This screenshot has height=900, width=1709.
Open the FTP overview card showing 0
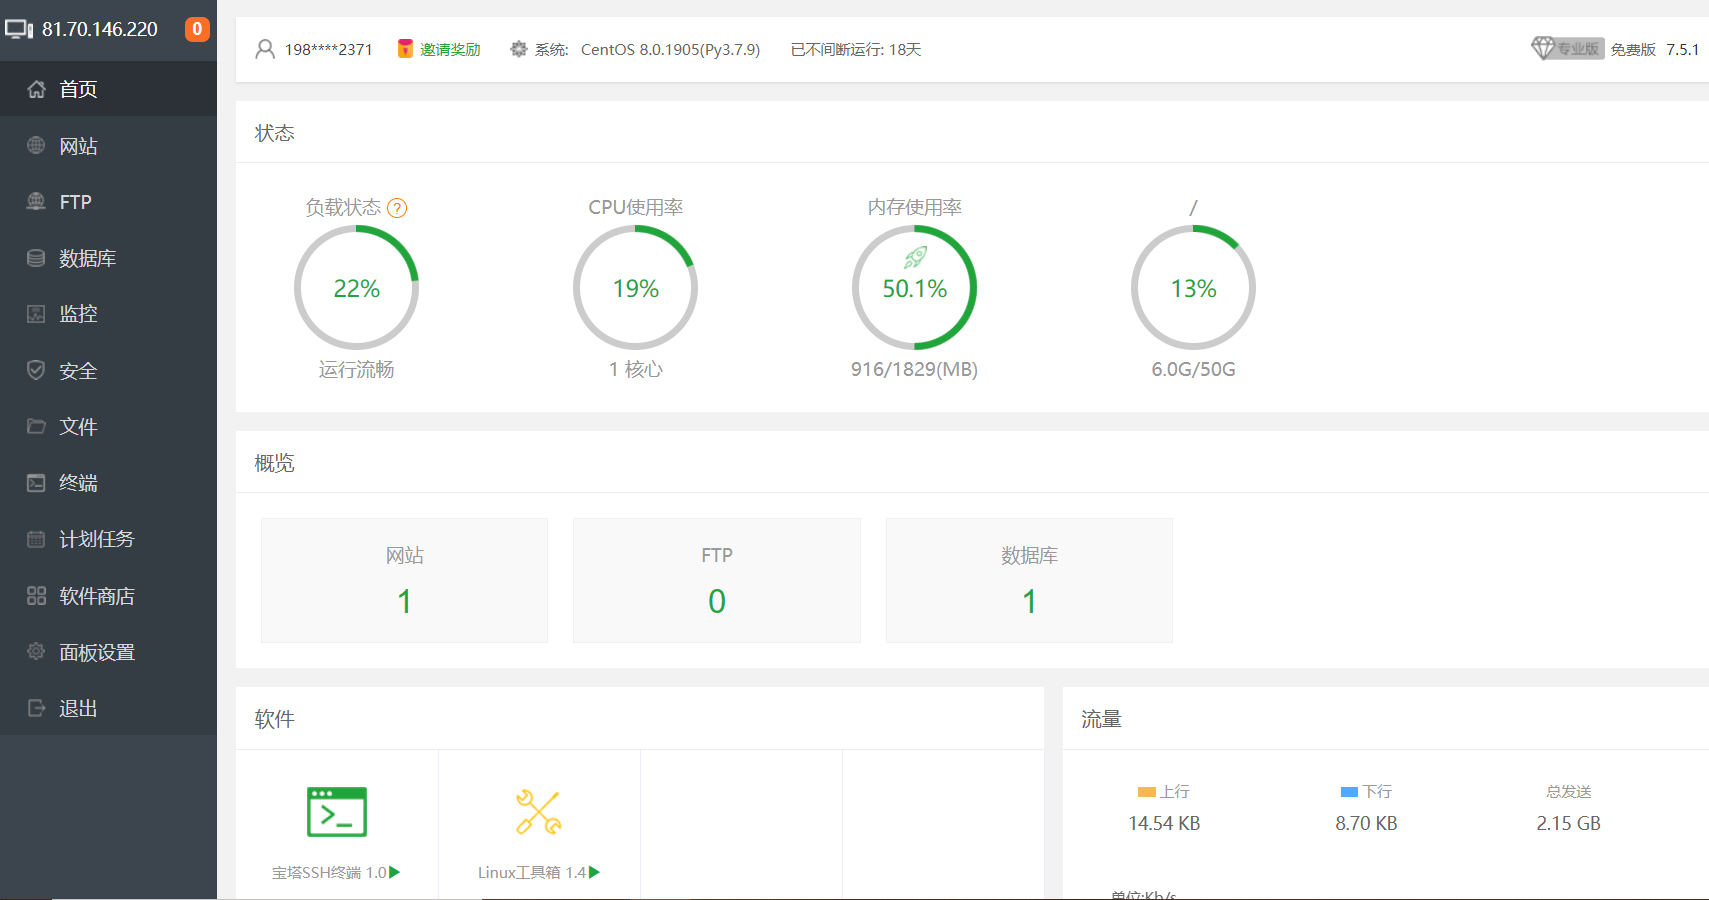(x=716, y=580)
